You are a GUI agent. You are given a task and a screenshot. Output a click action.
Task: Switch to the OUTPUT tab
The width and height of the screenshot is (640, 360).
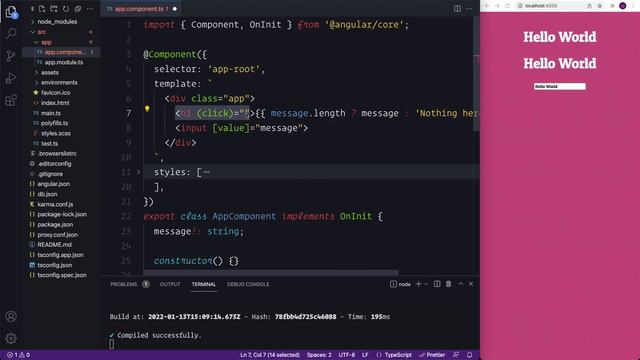coord(170,284)
